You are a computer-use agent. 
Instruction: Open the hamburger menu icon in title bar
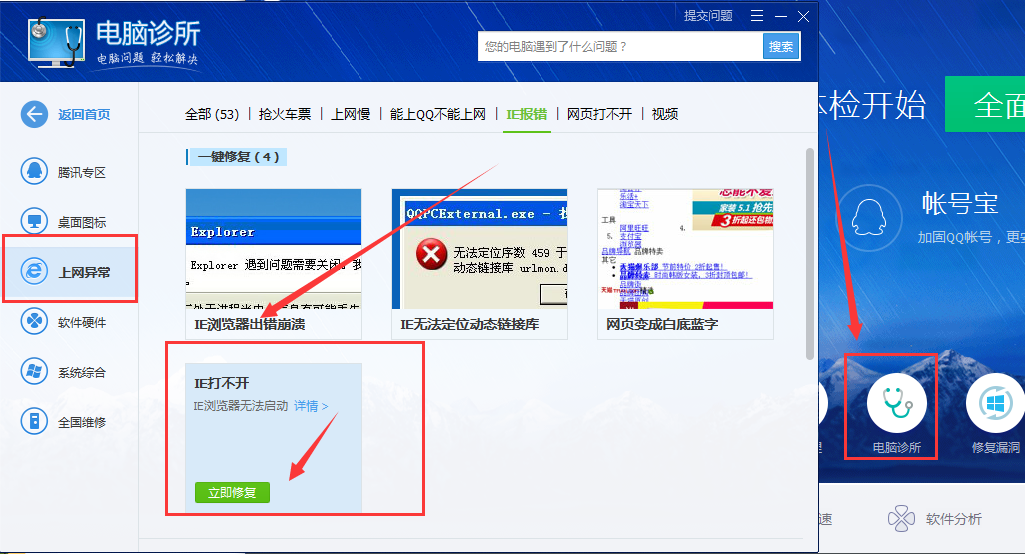757,16
